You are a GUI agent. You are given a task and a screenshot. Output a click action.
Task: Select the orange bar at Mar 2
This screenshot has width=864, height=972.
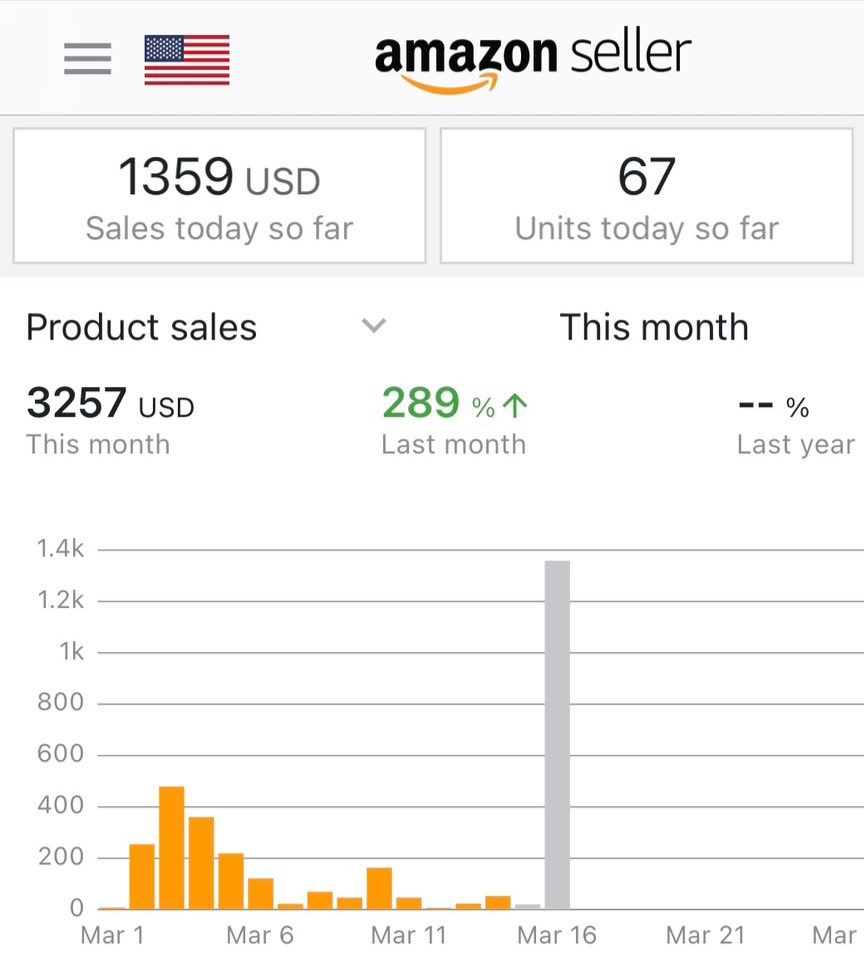coord(142,877)
